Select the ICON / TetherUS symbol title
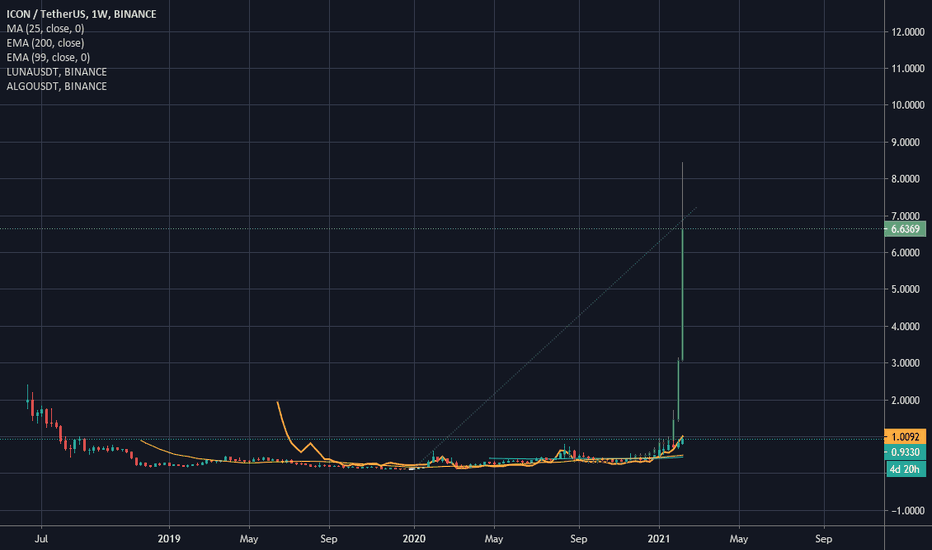This screenshot has height=550, width=932. pos(81,14)
